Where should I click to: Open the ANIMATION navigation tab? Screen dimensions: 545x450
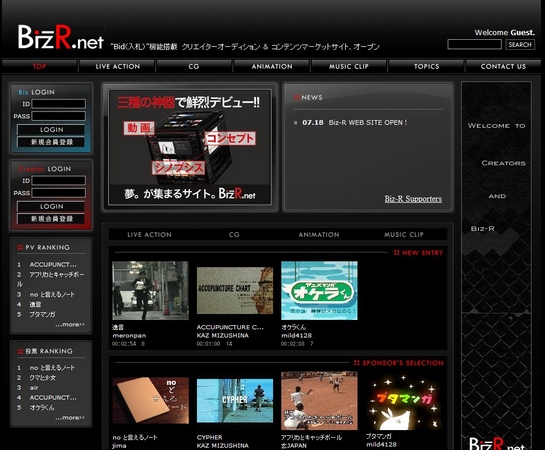[x=272, y=66]
